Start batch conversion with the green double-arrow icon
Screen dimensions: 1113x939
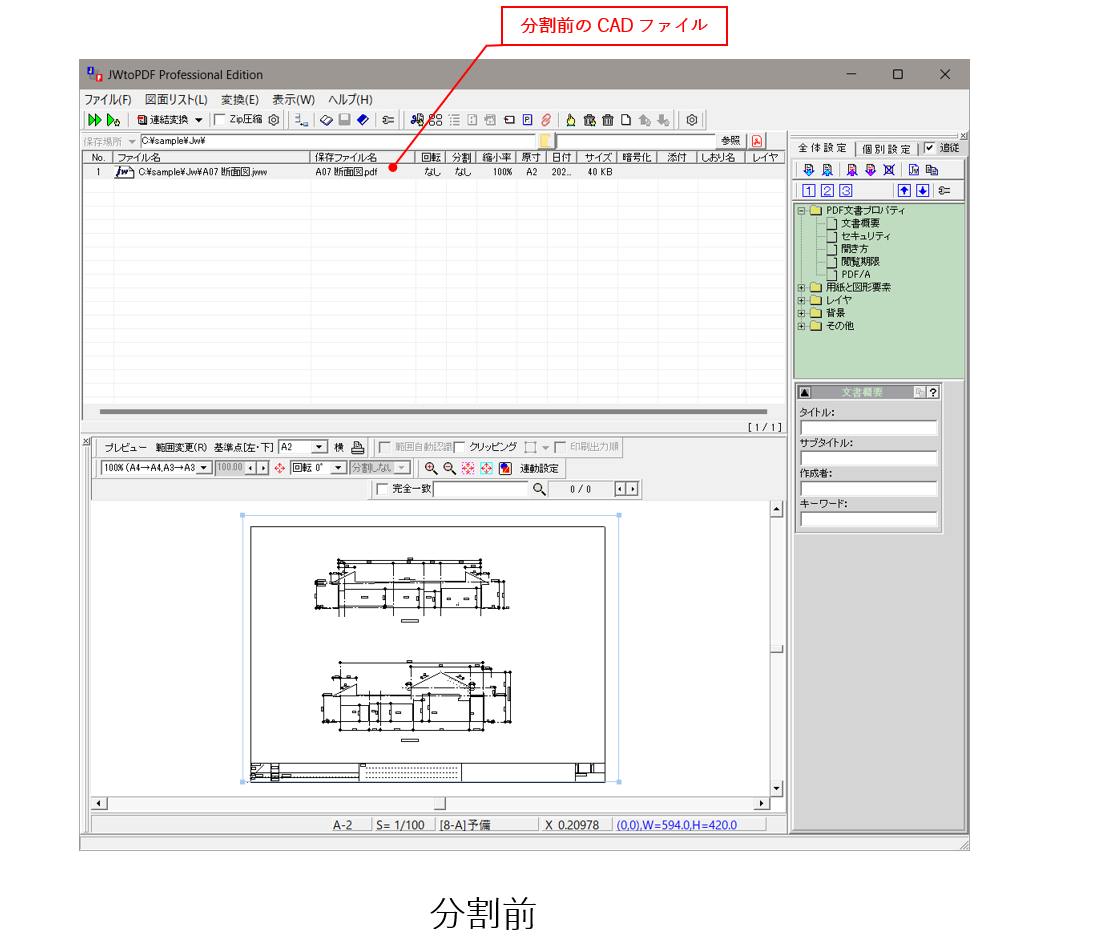(92, 119)
